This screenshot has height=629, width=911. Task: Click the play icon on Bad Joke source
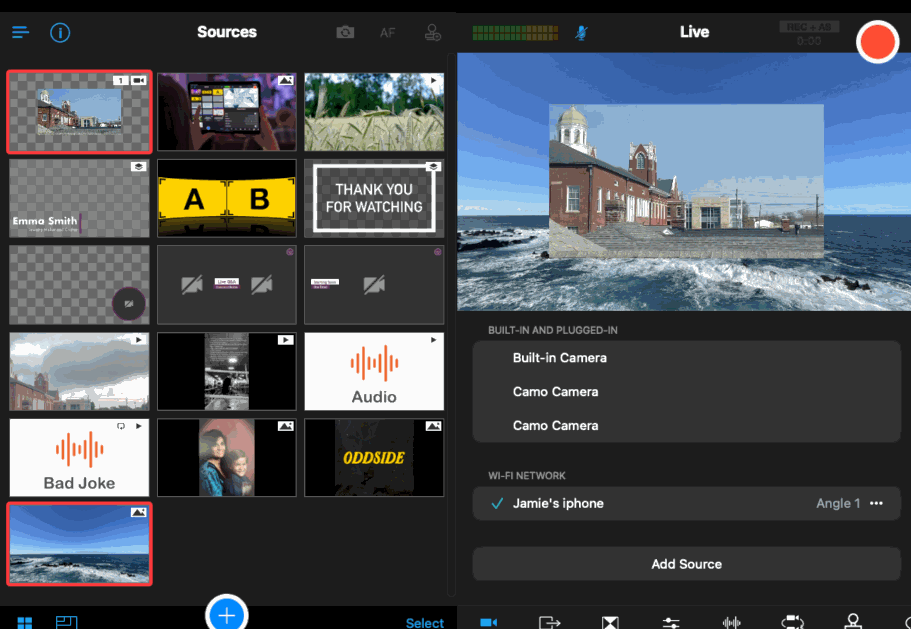pos(139,426)
